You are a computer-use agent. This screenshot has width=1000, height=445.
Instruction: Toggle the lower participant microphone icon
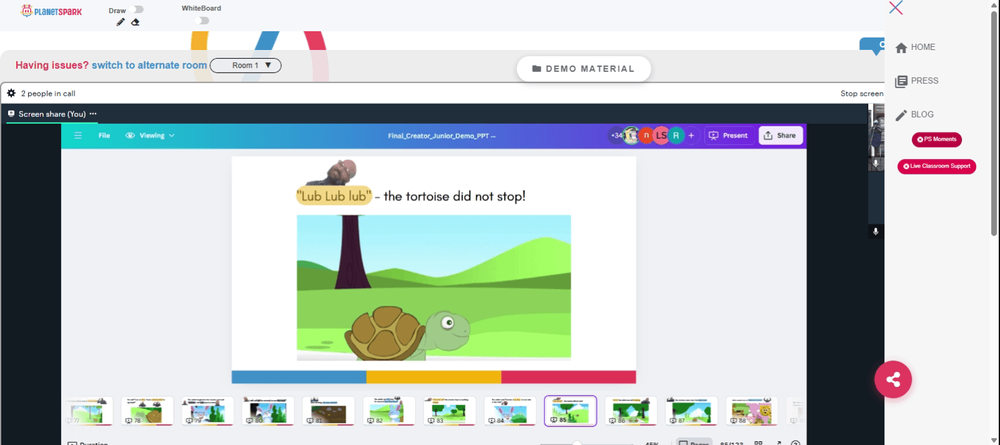[x=876, y=231]
